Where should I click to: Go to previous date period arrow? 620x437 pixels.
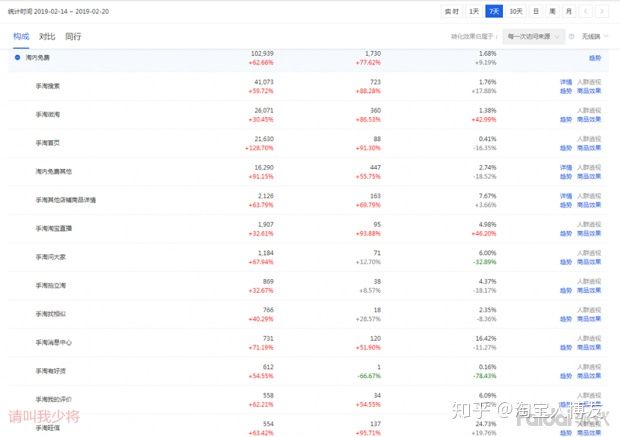coord(586,11)
